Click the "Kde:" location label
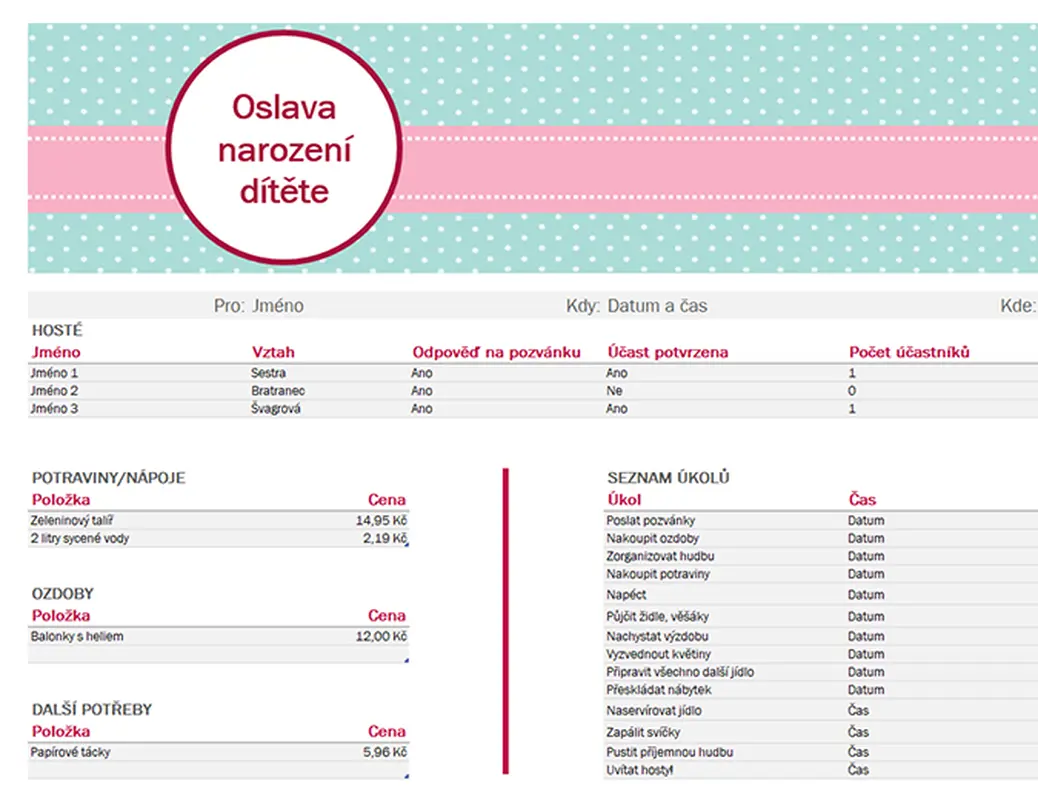Viewport: 1038px width, 800px height. [x=1017, y=306]
